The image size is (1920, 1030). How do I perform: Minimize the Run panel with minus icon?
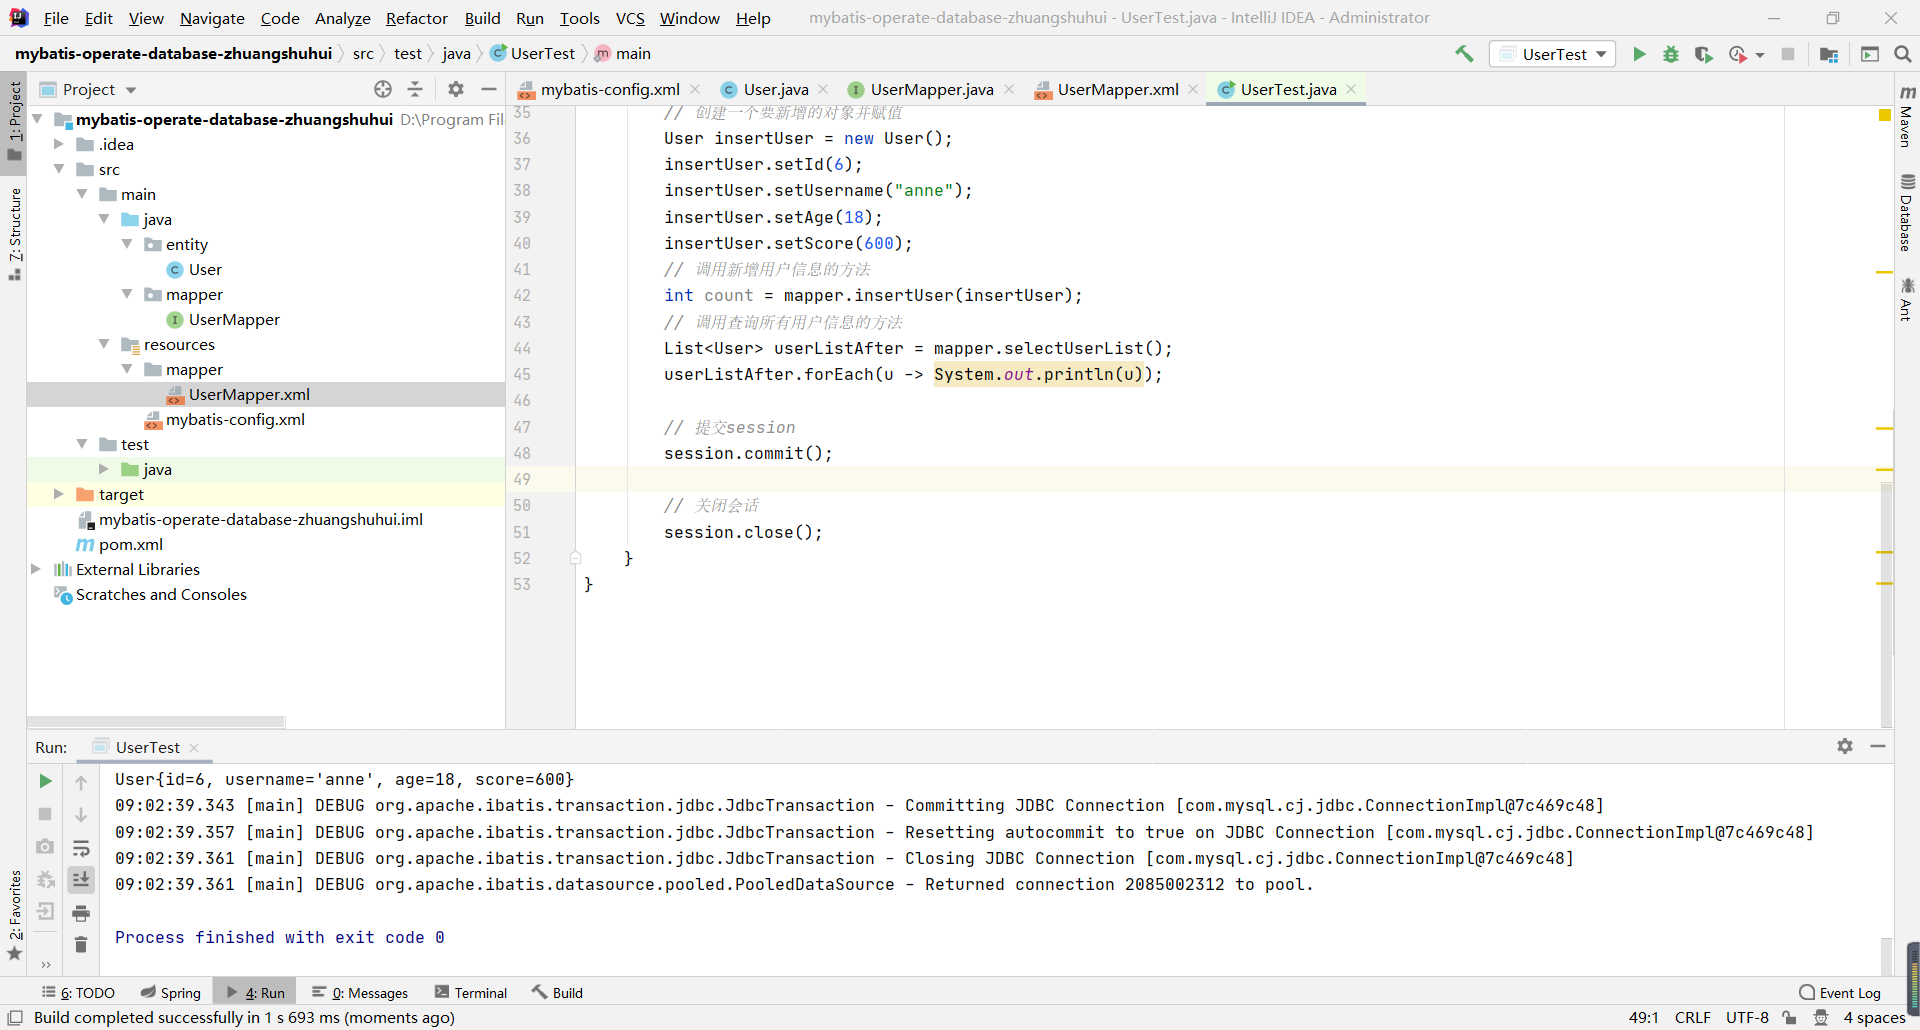(x=1878, y=746)
